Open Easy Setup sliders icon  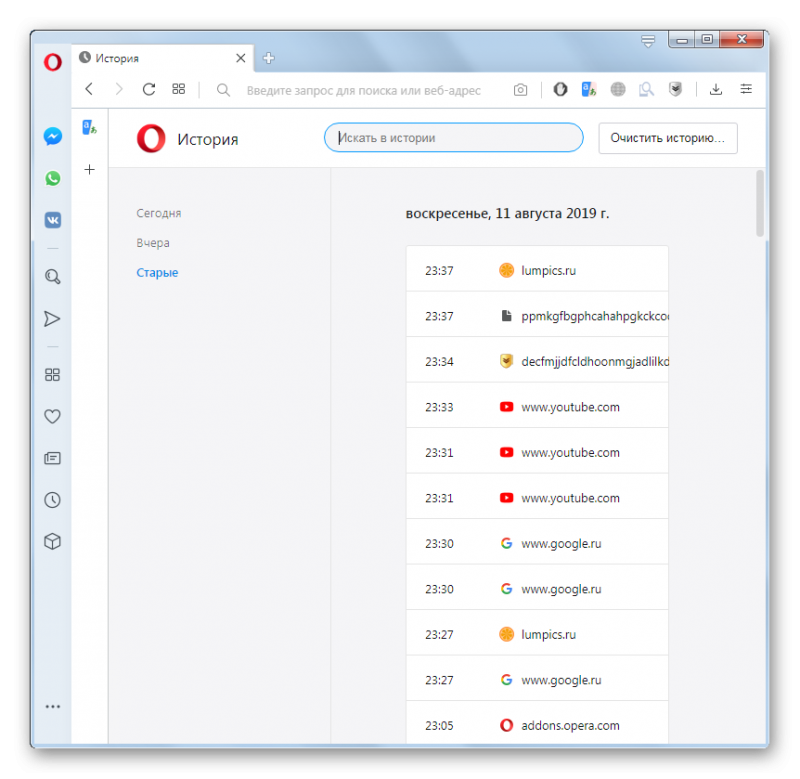point(746,89)
